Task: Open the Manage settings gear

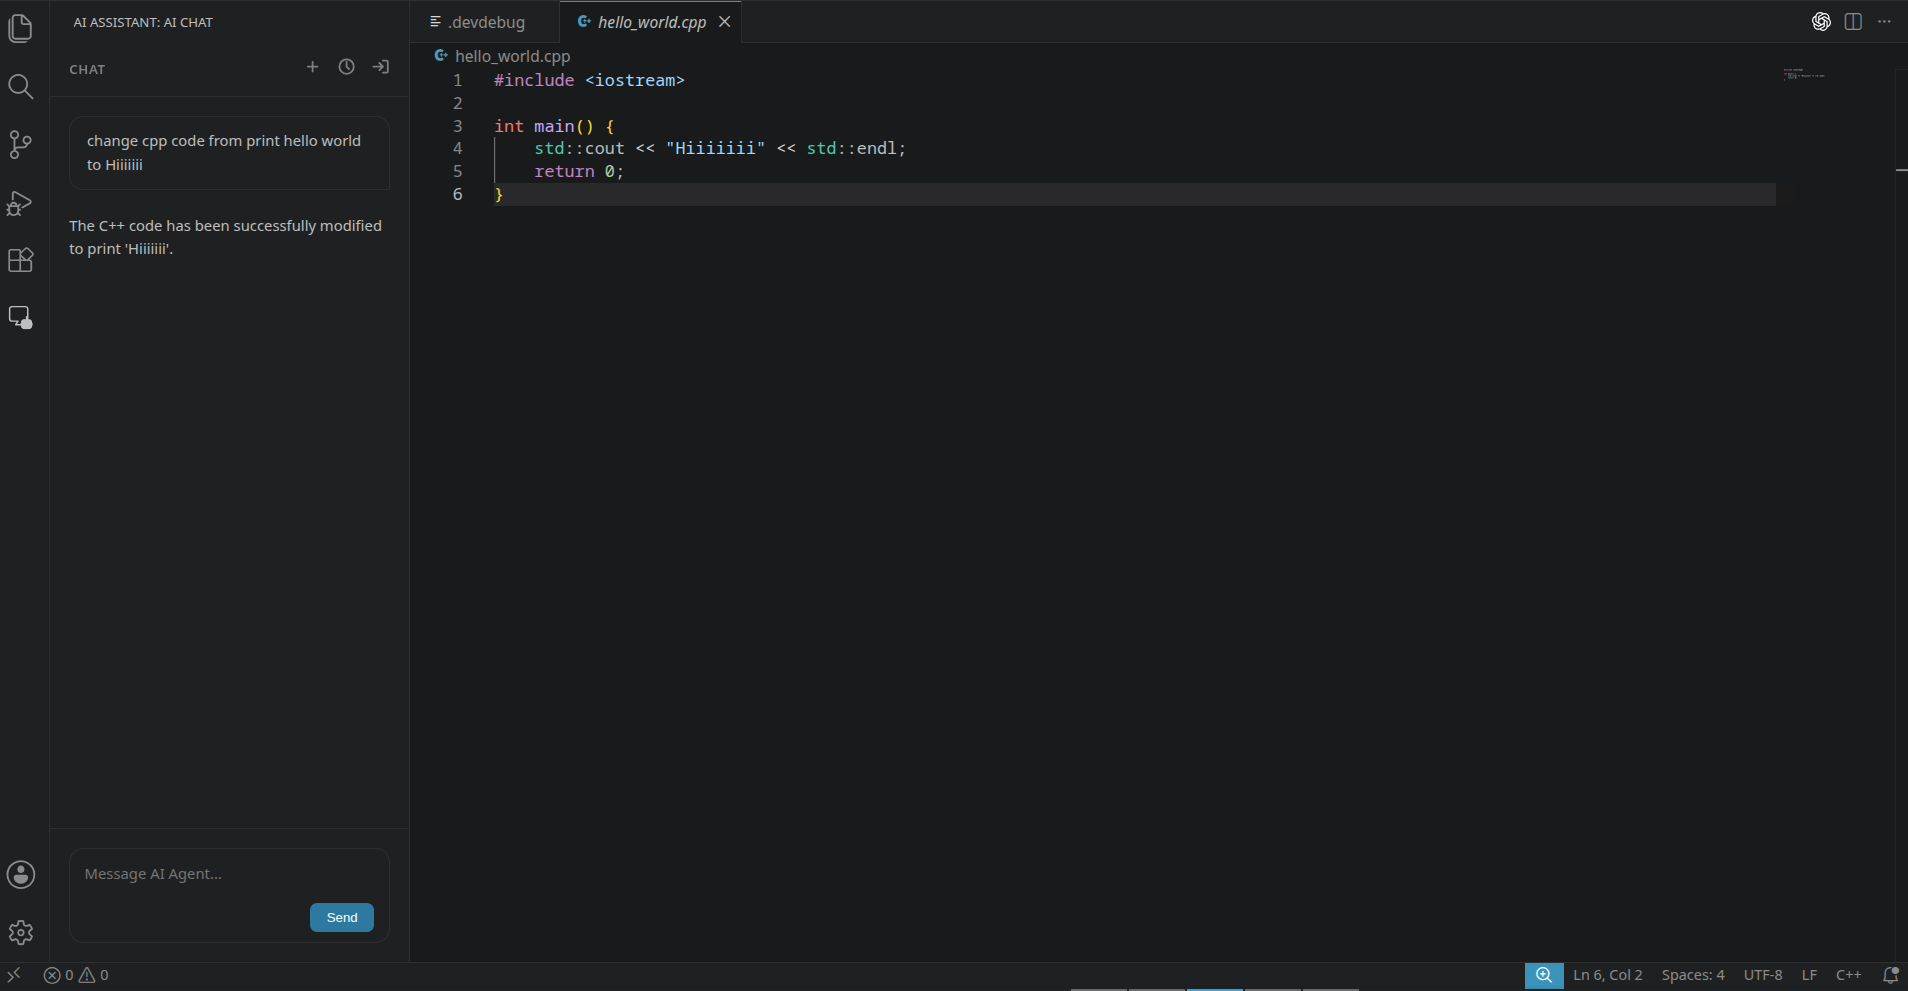Action: click(21, 933)
